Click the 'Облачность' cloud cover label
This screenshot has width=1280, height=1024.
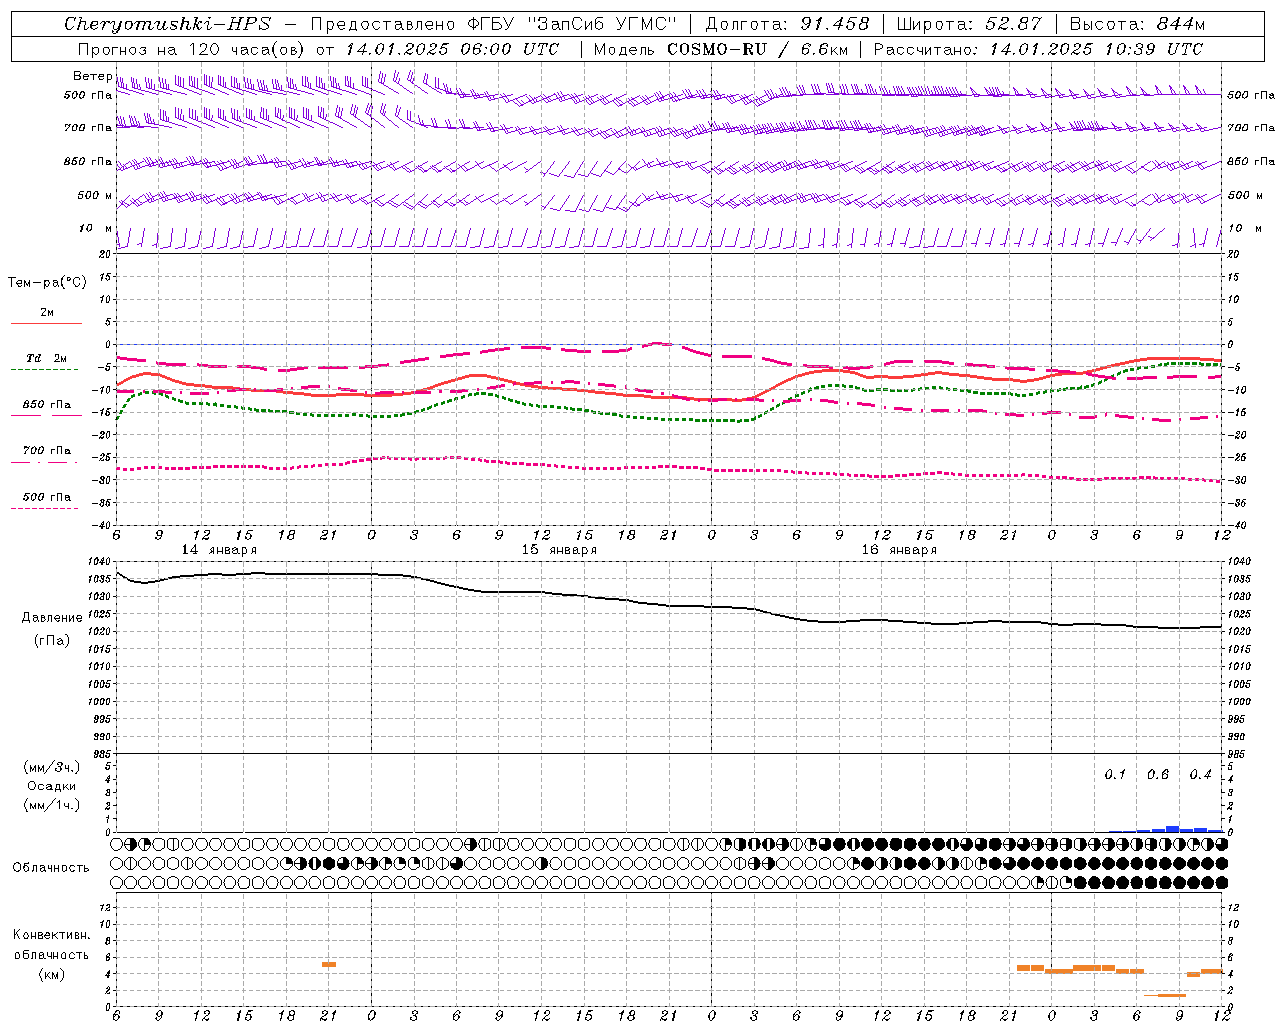51,868
